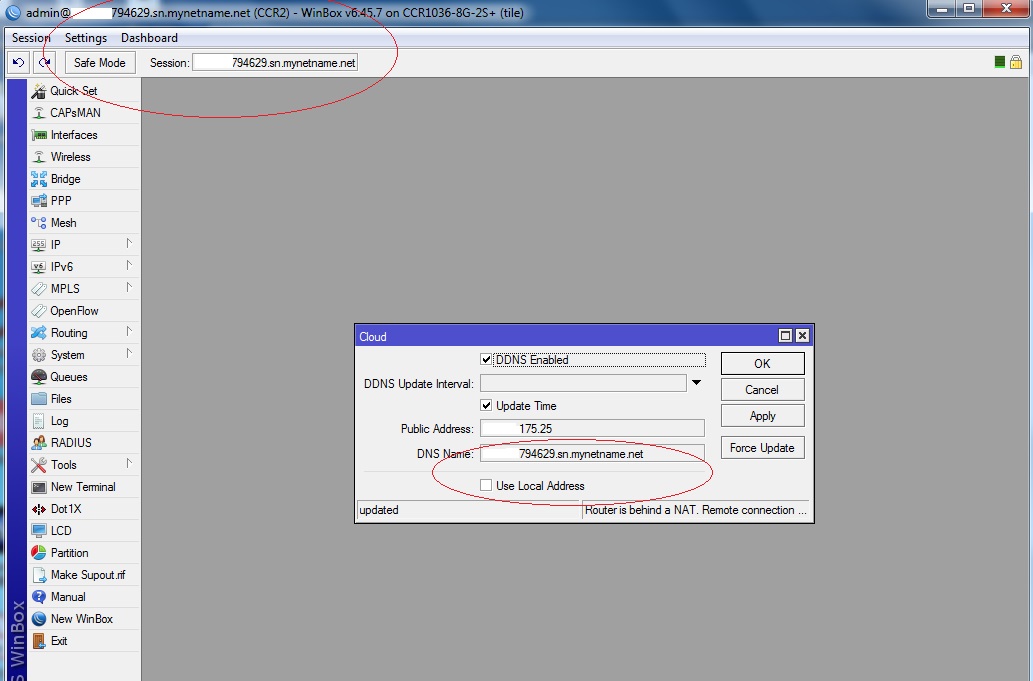Open the Dashboard menu
The image size is (1033, 681).
[x=150, y=38]
